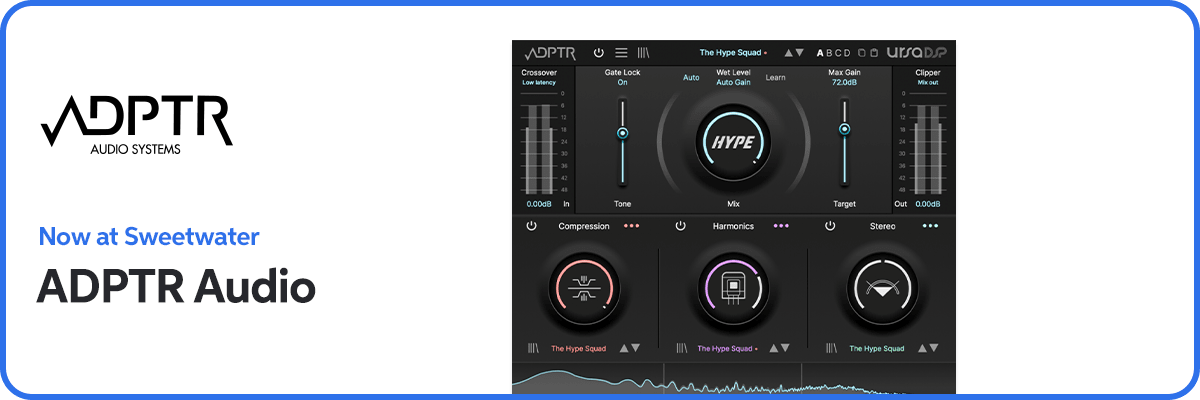The width and height of the screenshot is (1200, 400).
Task: Select previous Harmonics preset up arrow
Action: click(773, 348)
